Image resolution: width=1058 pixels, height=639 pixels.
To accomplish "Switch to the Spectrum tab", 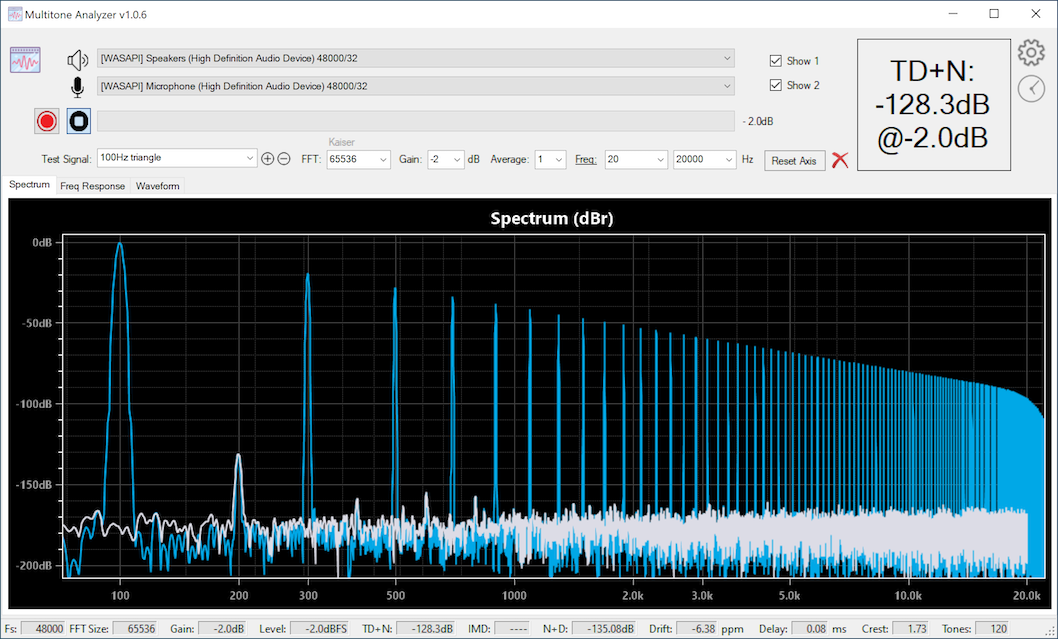I will coord(29,185).
